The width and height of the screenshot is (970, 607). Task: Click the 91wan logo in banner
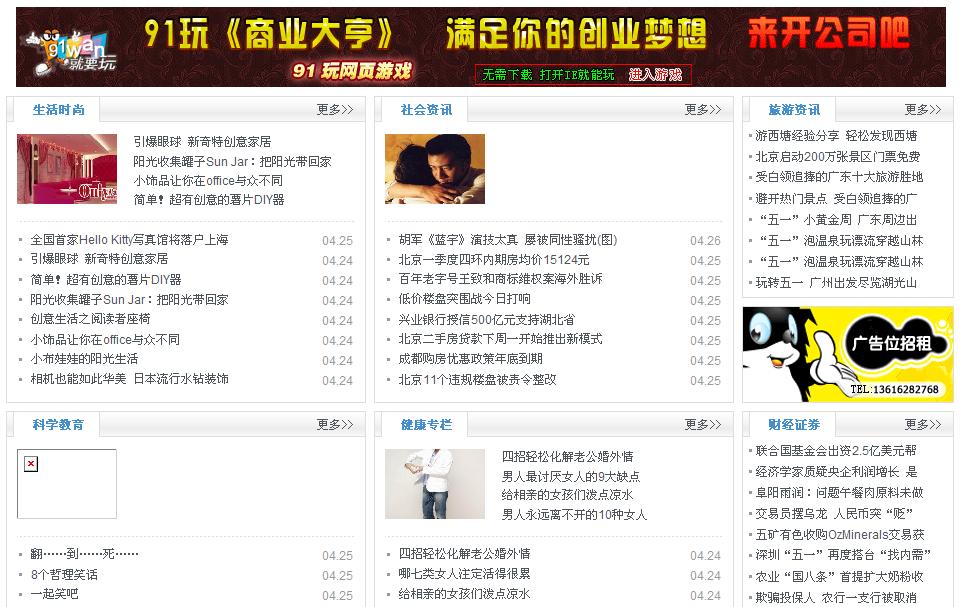point(70,52)
